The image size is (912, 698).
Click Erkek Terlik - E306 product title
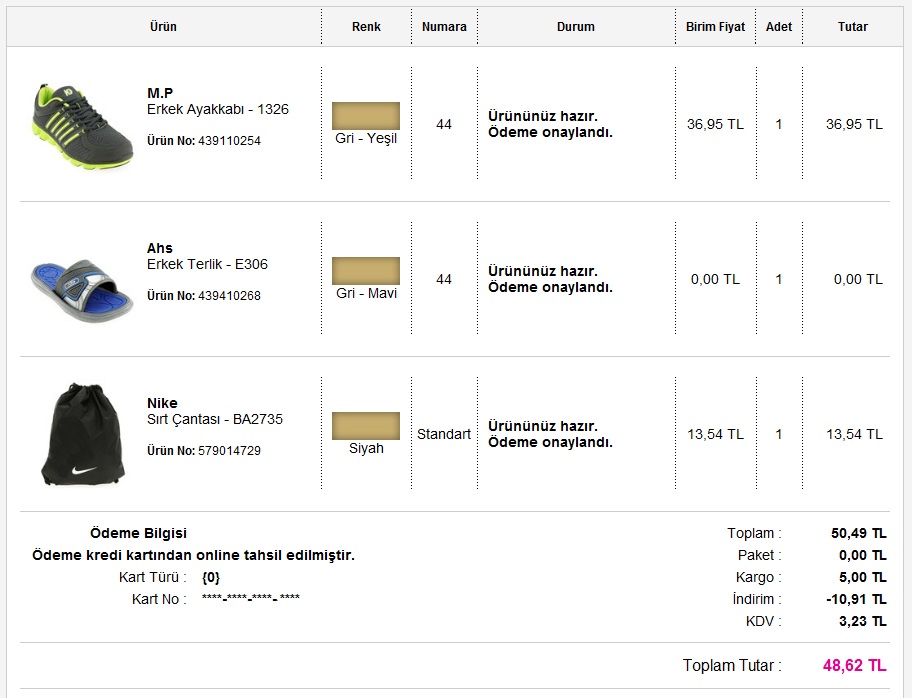click(x=207, y=264)
